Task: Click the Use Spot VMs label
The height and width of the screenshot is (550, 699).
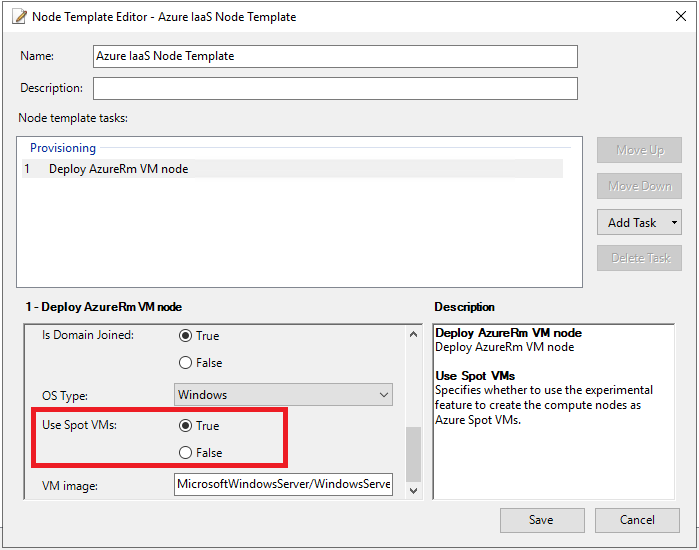Action: click(79, 425)
